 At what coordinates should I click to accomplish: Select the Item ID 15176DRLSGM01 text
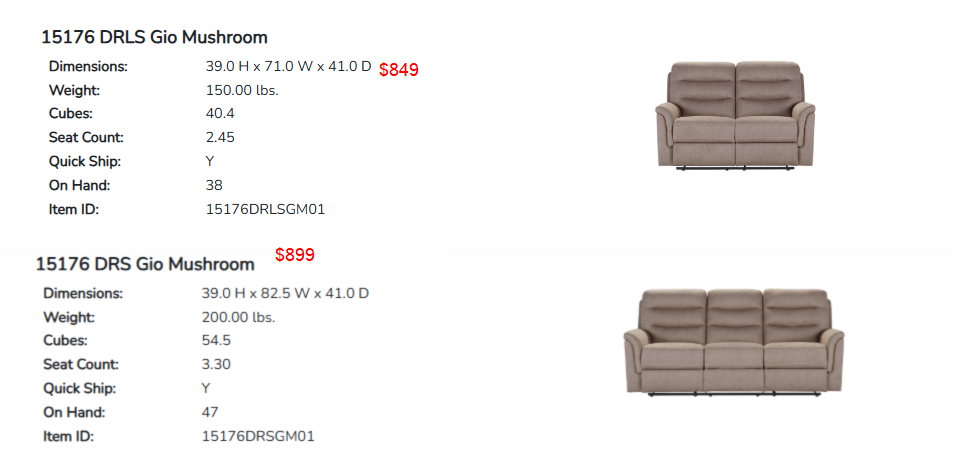[265, 210]
